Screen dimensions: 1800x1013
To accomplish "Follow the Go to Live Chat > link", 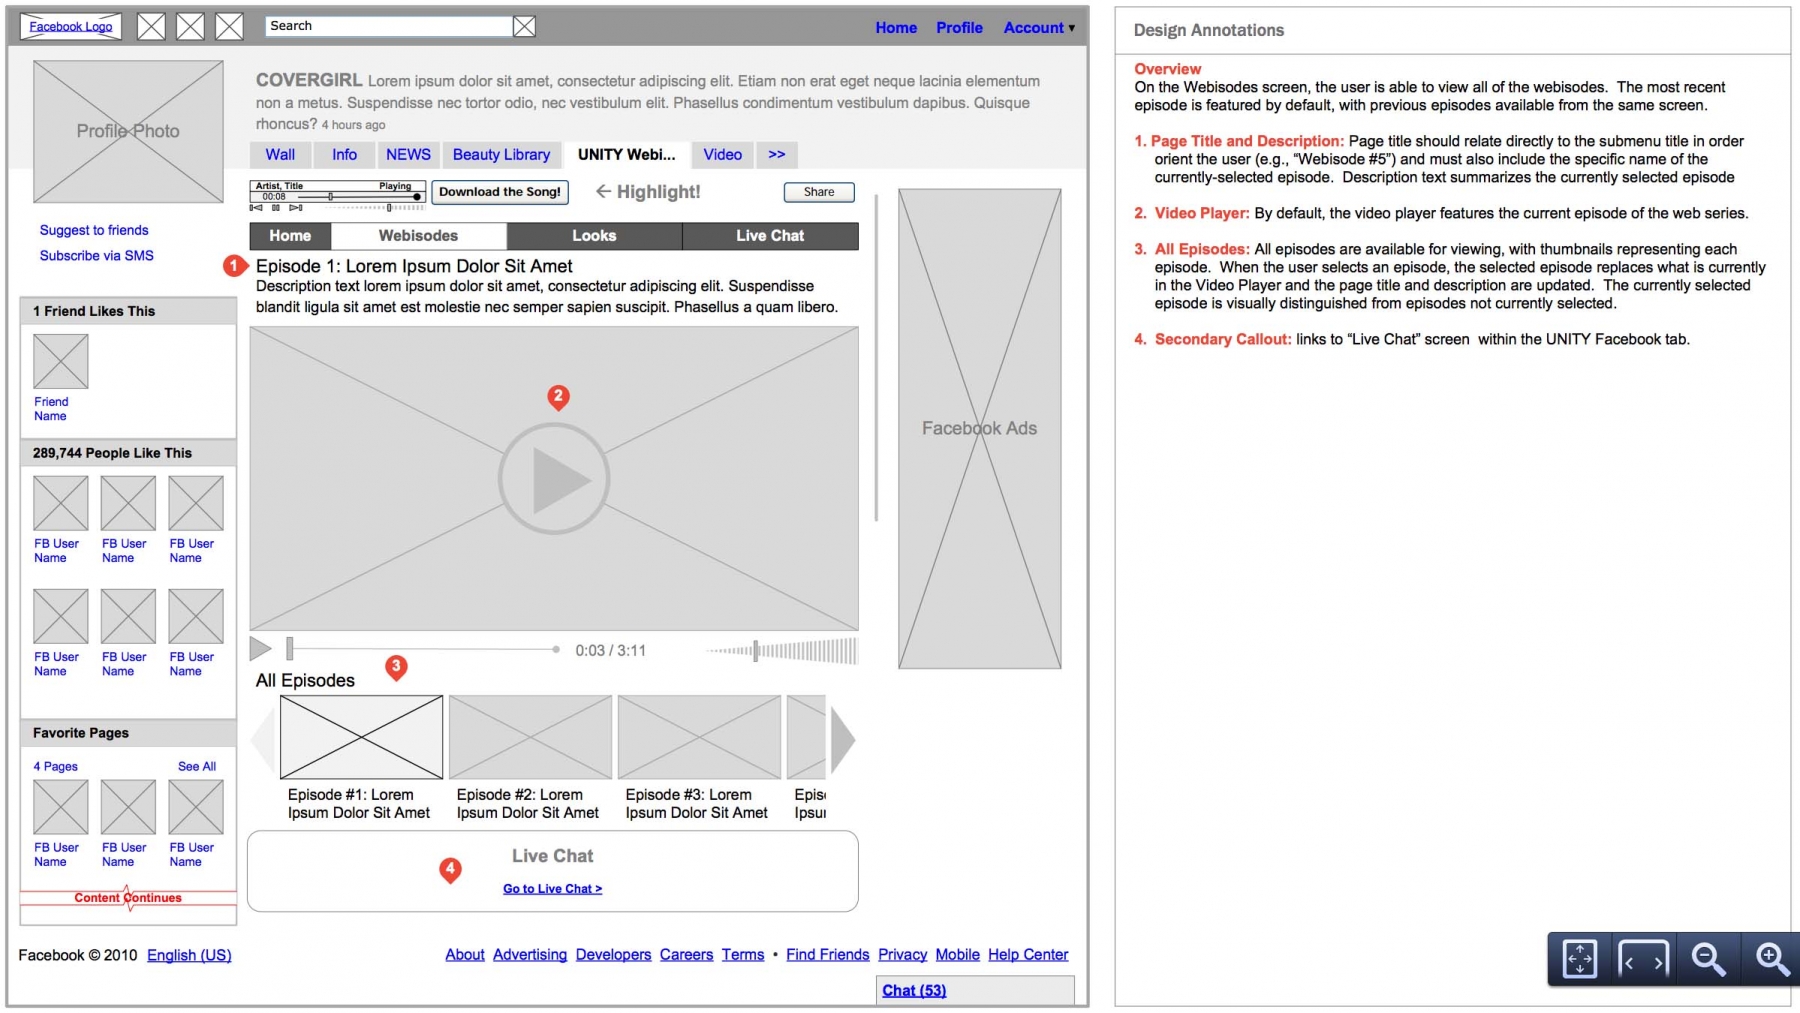I will tap(552, 888).
